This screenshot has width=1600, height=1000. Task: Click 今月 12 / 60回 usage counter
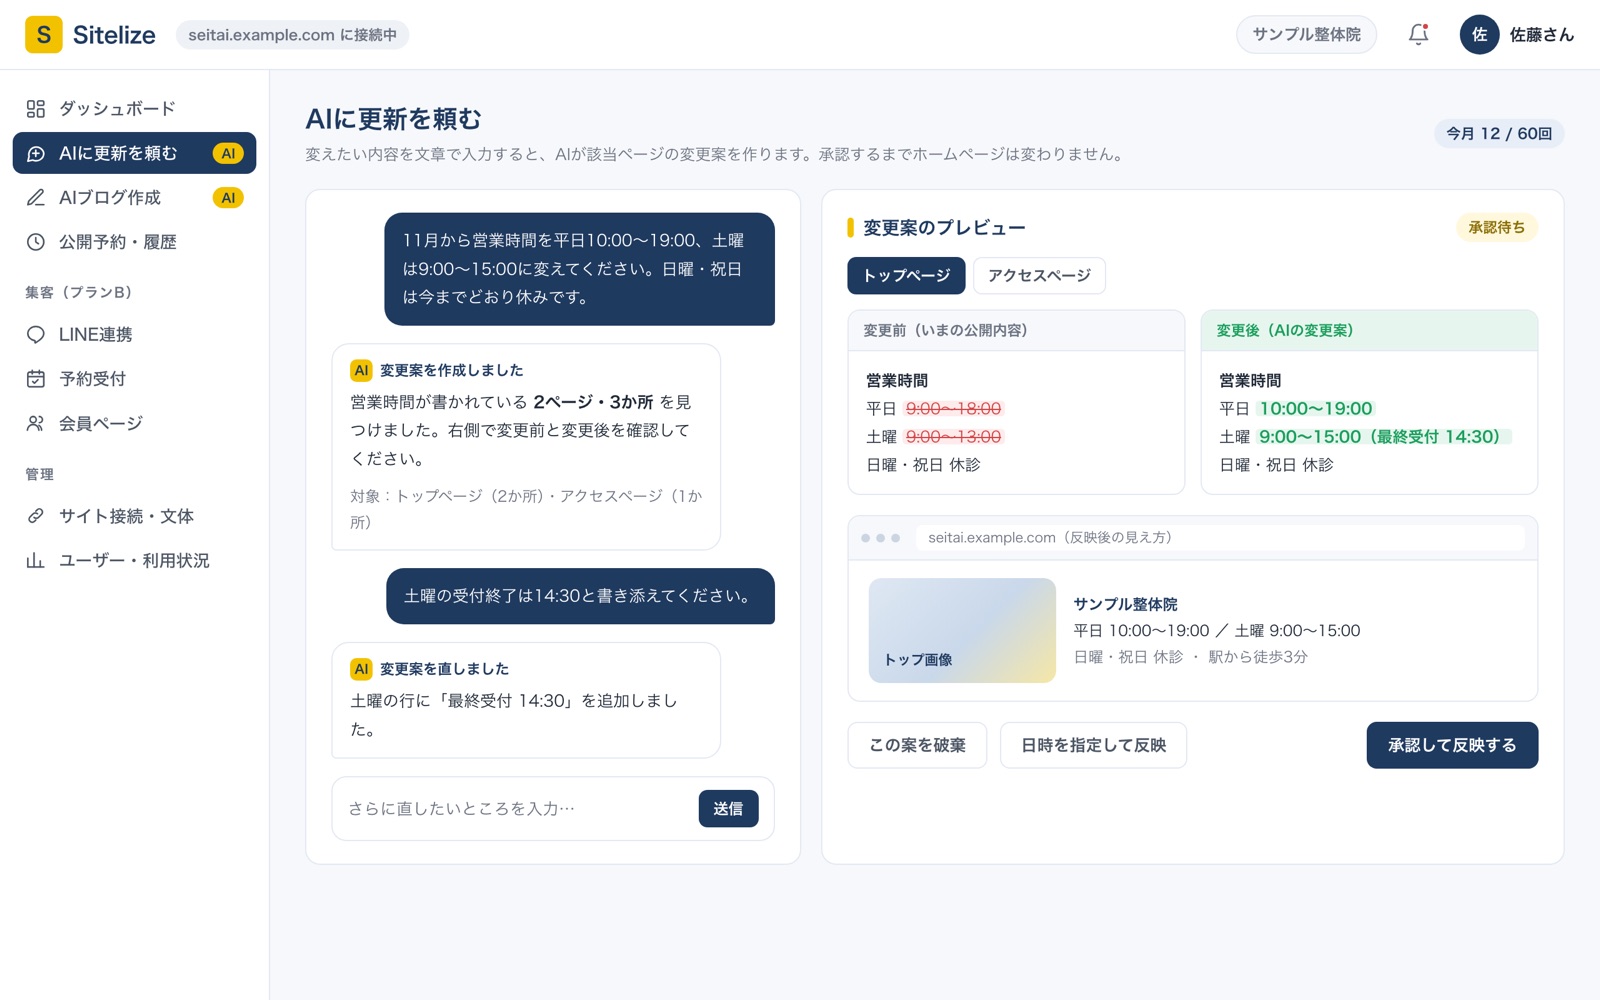point(1499,134)
